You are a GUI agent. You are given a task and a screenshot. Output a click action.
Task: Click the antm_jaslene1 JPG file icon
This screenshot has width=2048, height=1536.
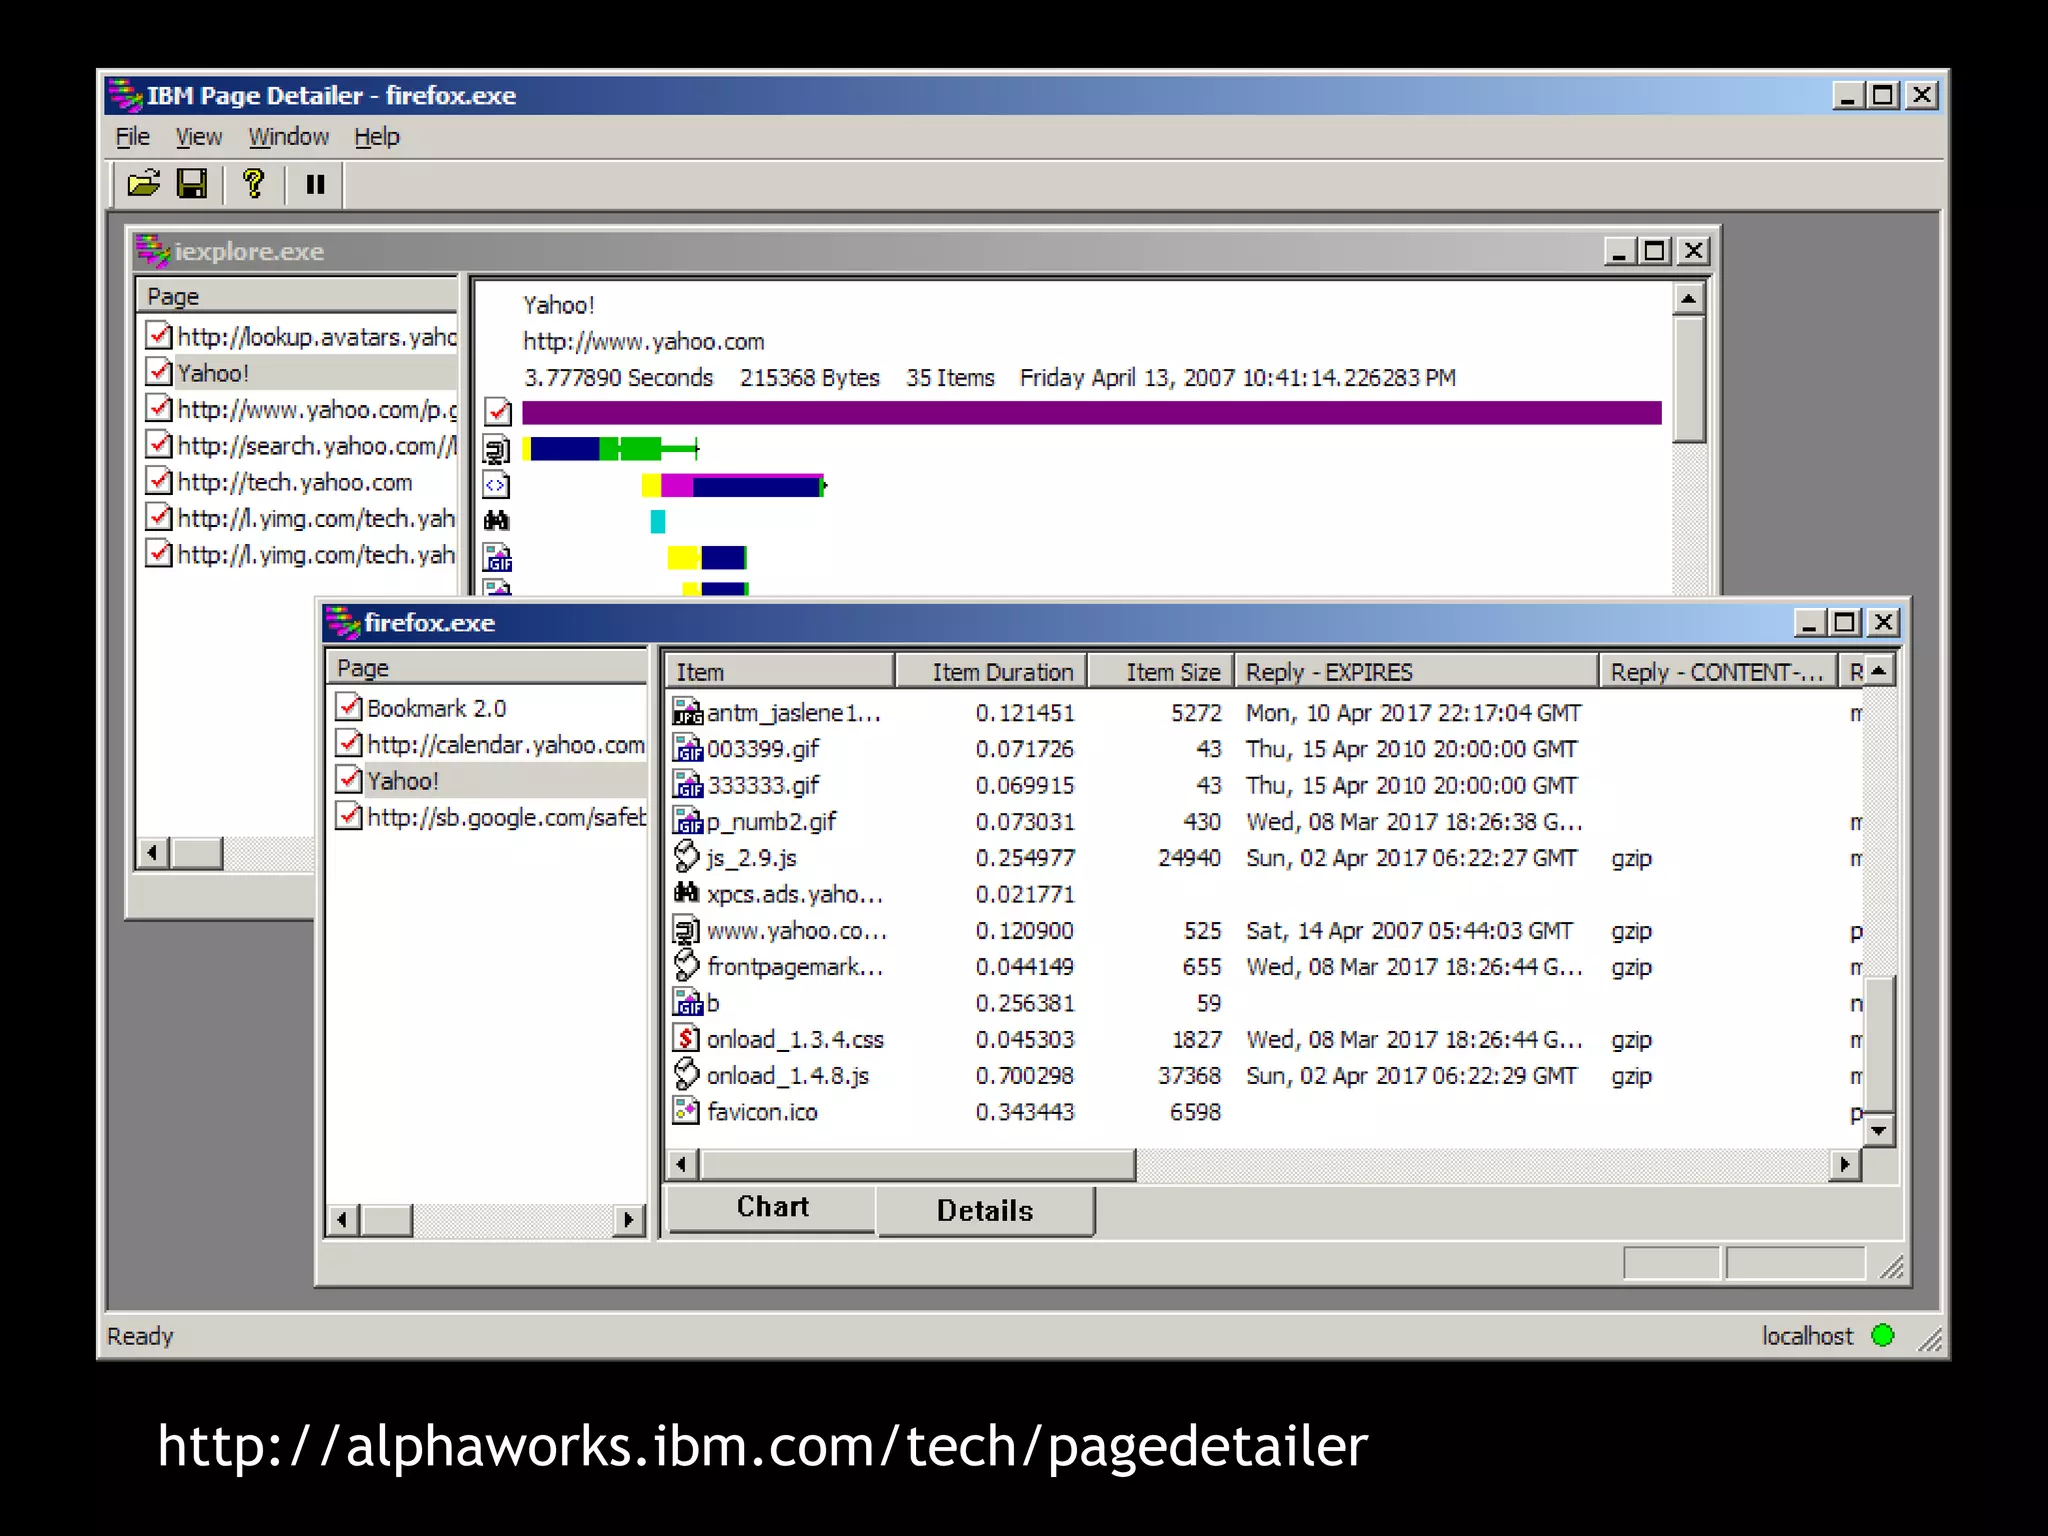pyautogui.click(x=687, y=712)
